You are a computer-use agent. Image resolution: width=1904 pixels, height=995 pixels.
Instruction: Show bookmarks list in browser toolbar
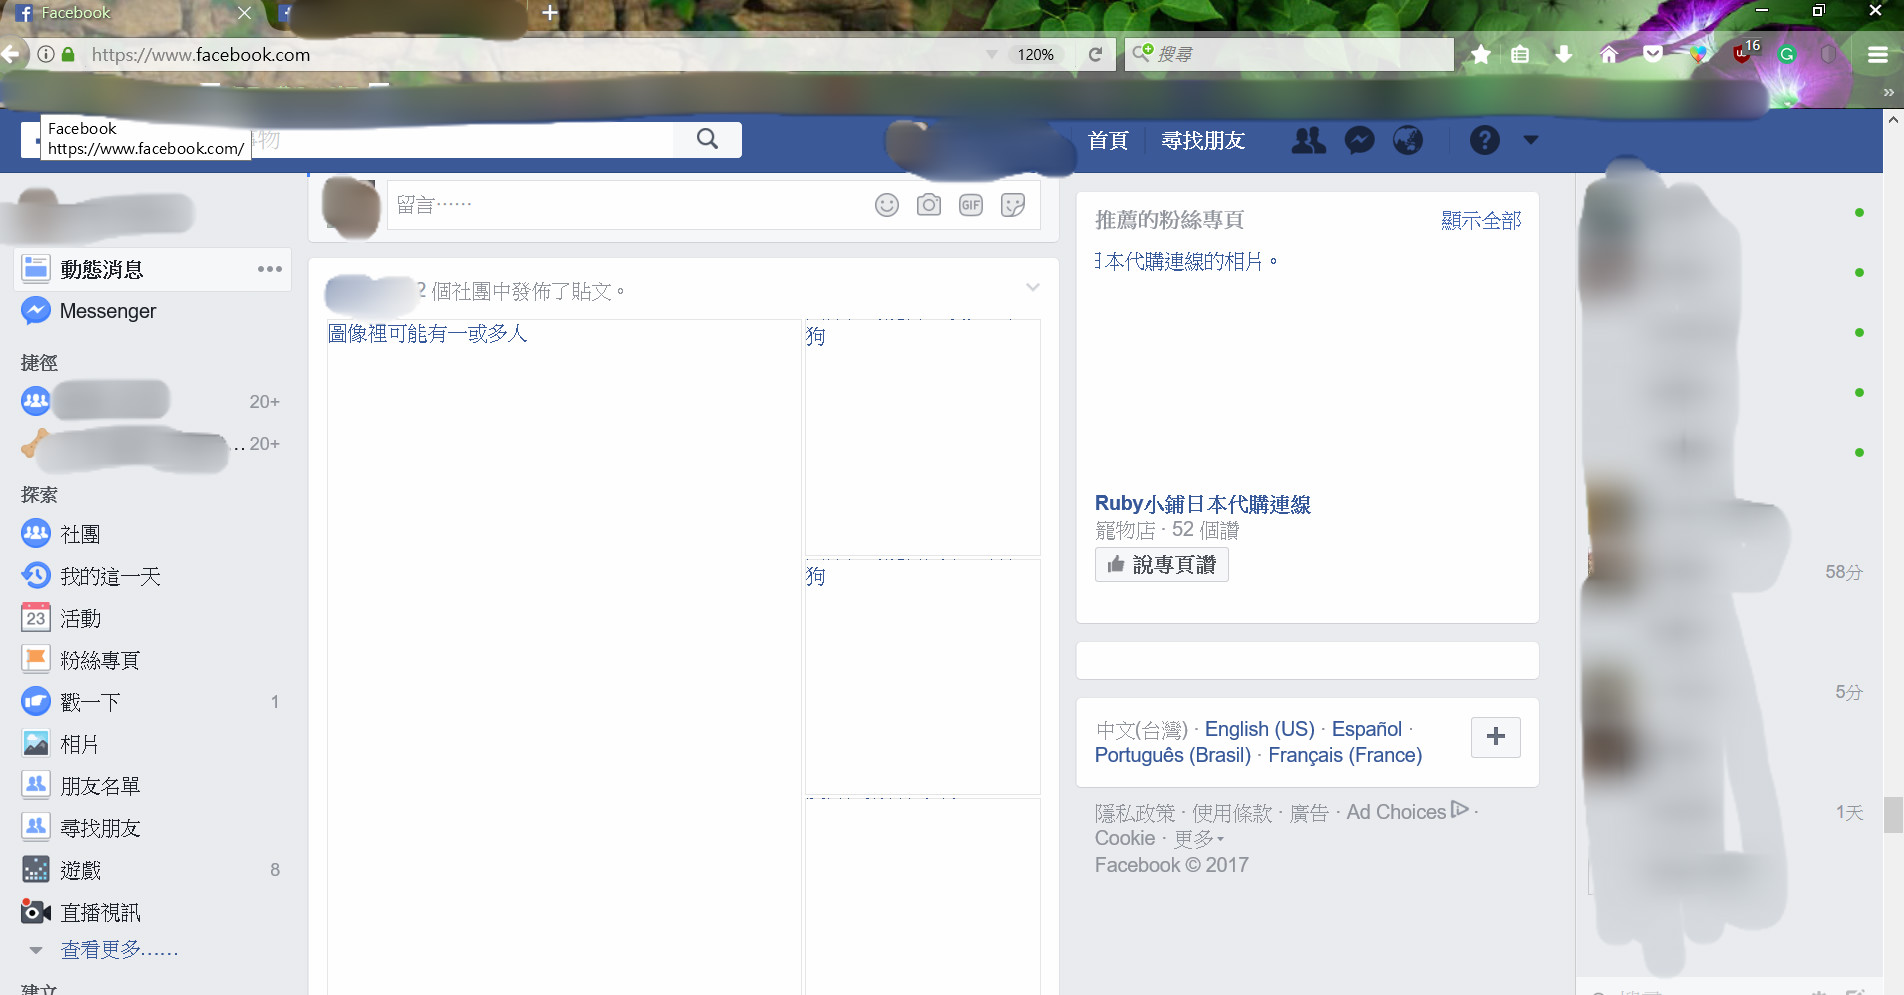click(1520, 55)
